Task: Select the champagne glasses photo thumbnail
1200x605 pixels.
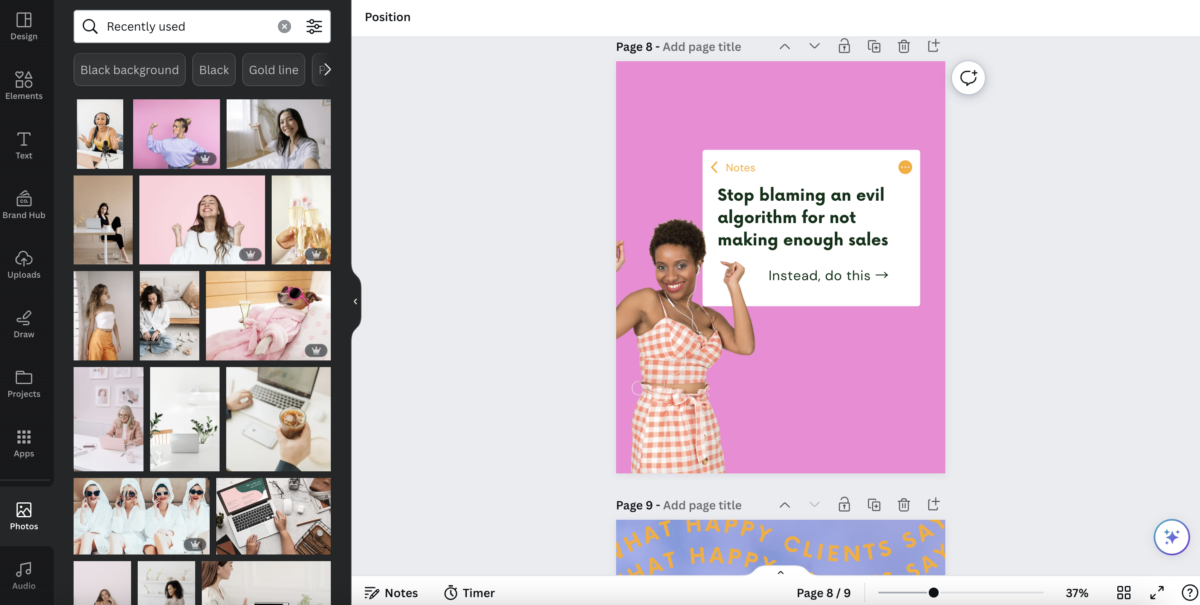Action: tap(301, 219)
